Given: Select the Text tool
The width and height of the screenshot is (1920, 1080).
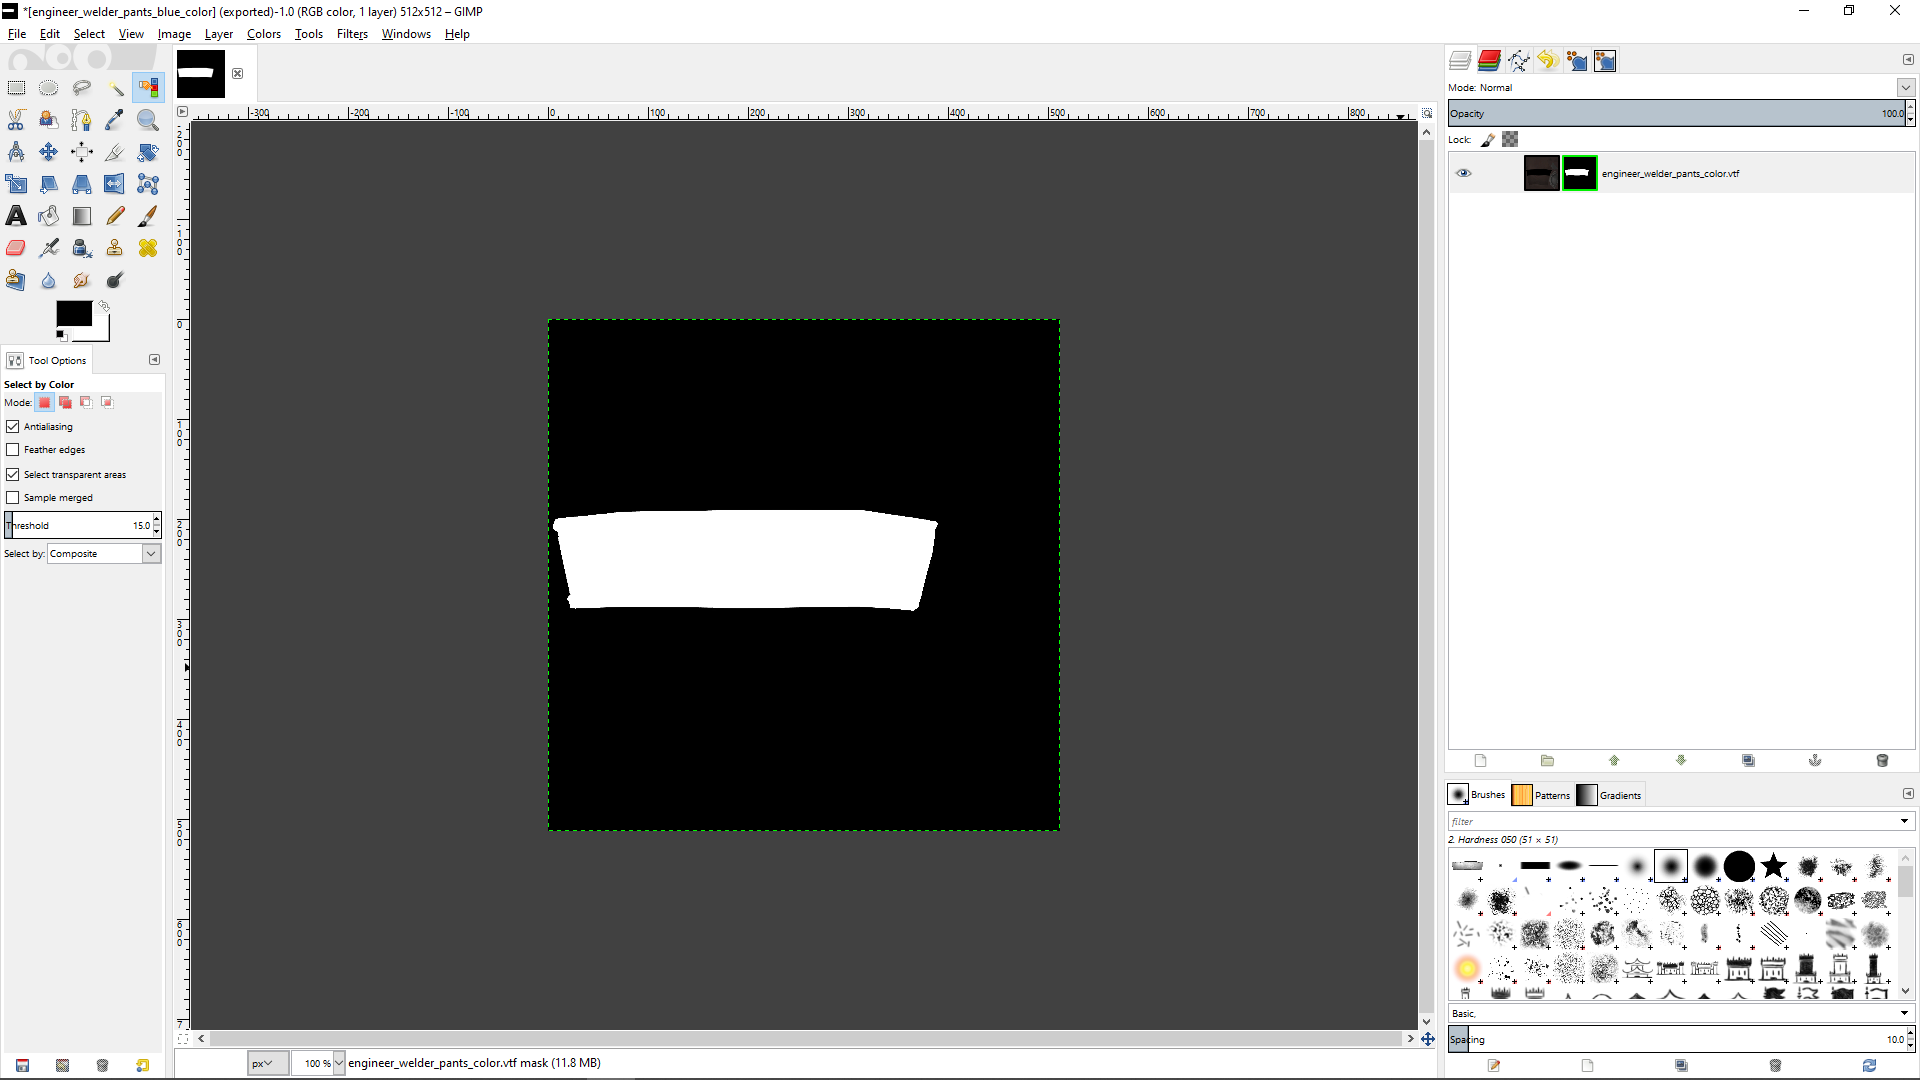Looking at the screenshot, I should pos(16,216).
